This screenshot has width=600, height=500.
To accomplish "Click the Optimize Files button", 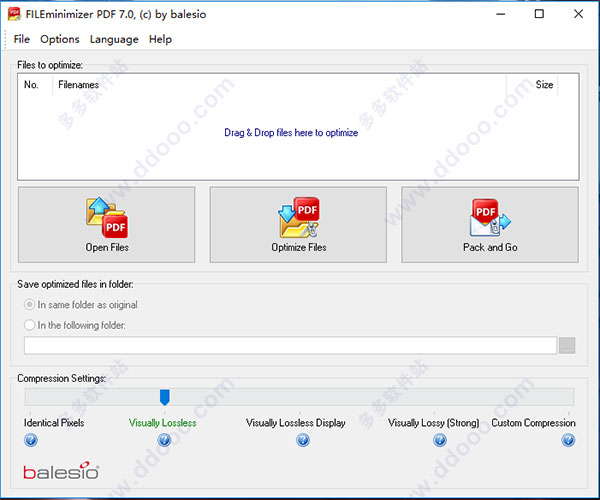I will 298,225.
